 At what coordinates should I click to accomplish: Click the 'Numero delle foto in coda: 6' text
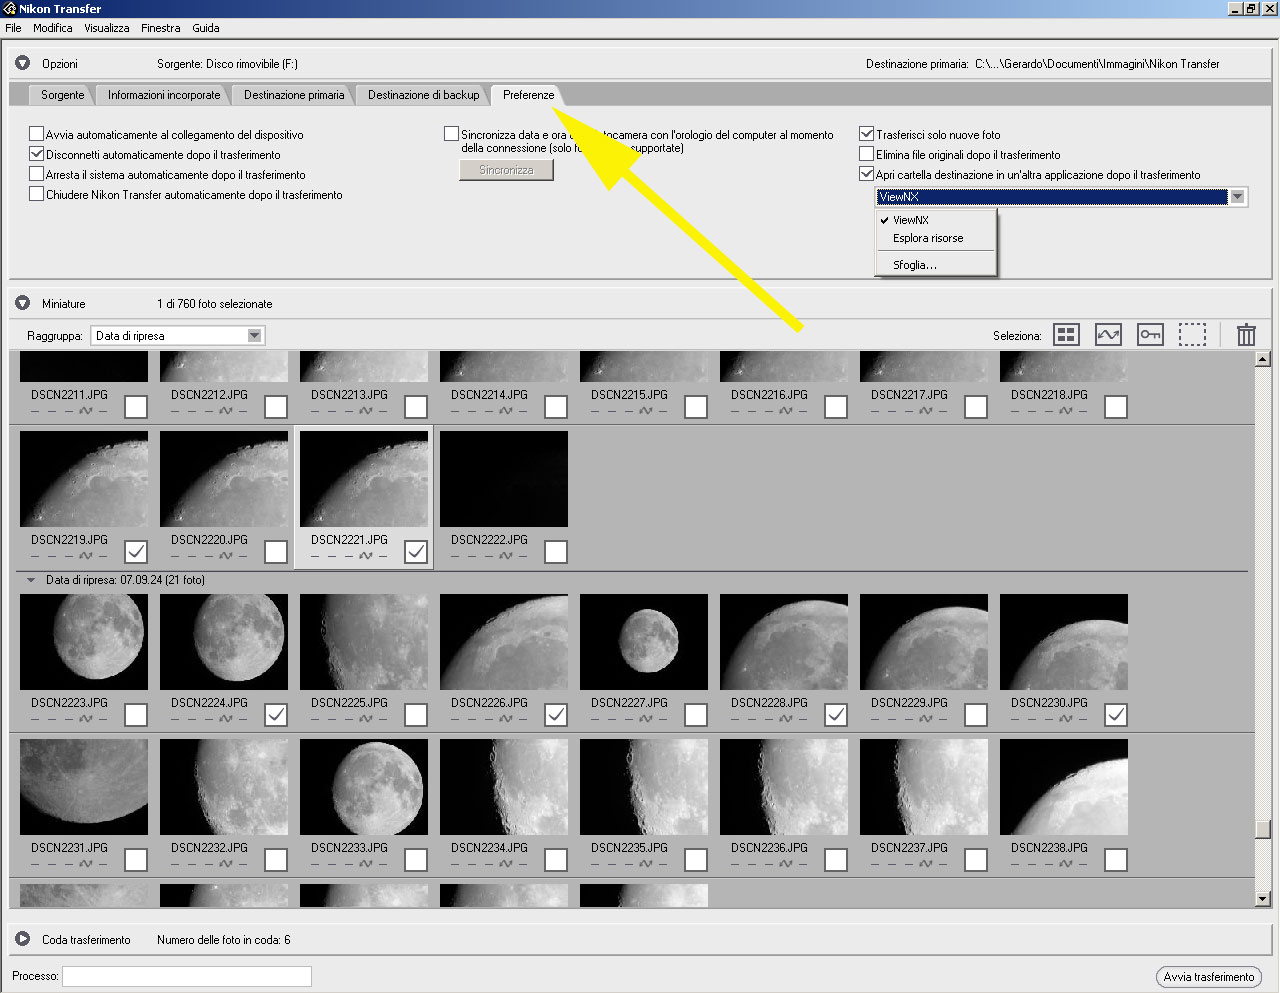coord(224,940)
